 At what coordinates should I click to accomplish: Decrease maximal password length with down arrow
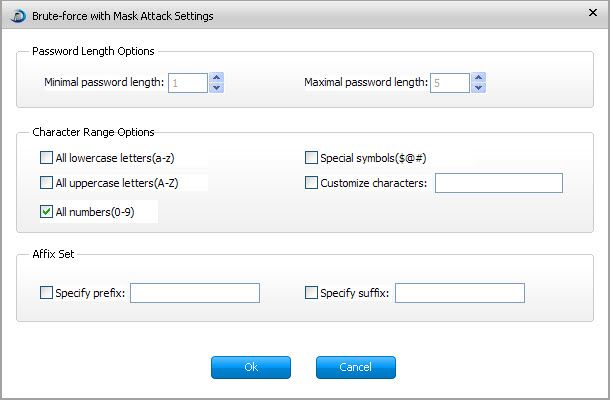point(479,88)
